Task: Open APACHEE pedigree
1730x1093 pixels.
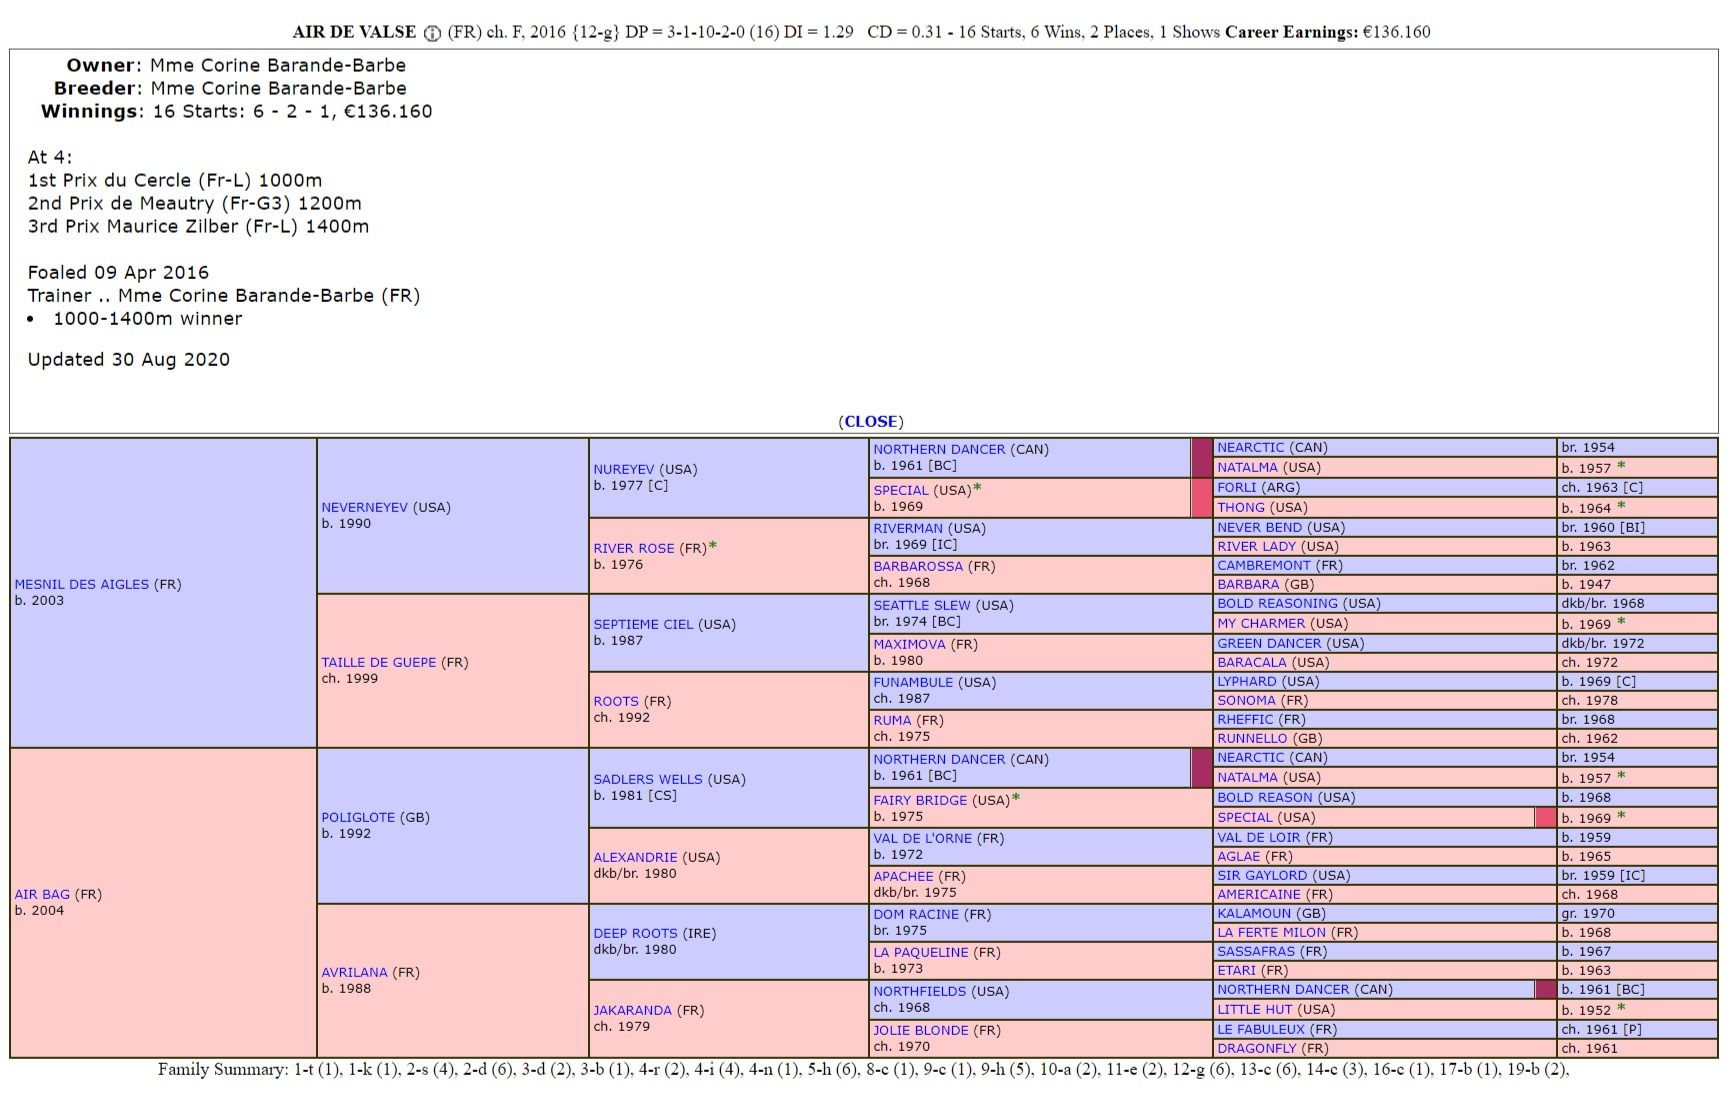Action: point(904,876)
